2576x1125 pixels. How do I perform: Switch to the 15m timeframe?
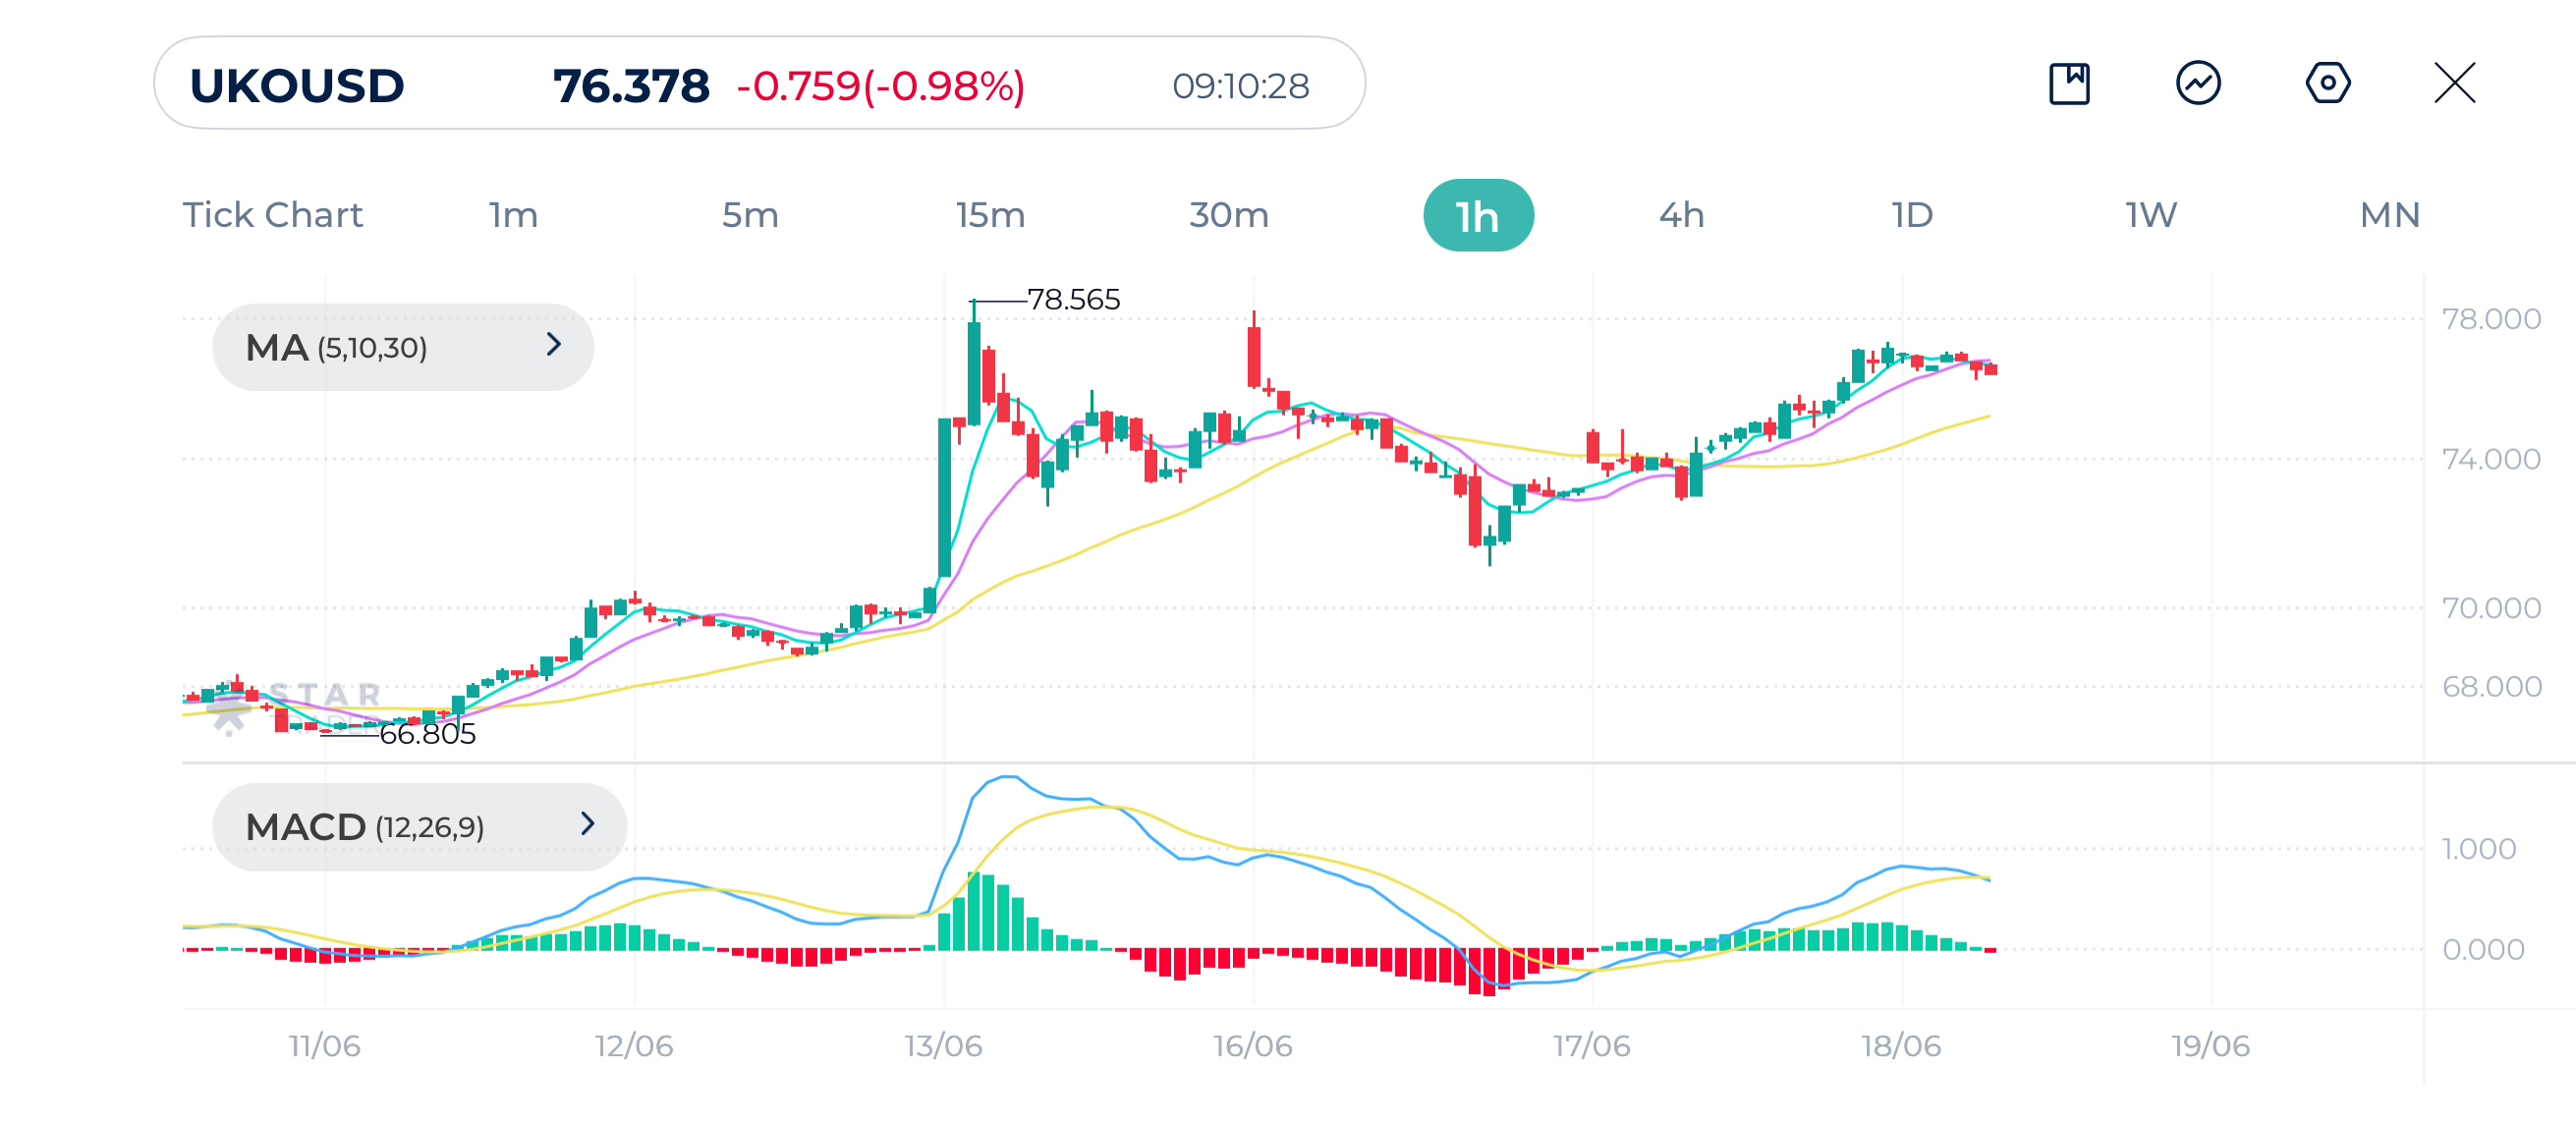[x=990, y=214]
